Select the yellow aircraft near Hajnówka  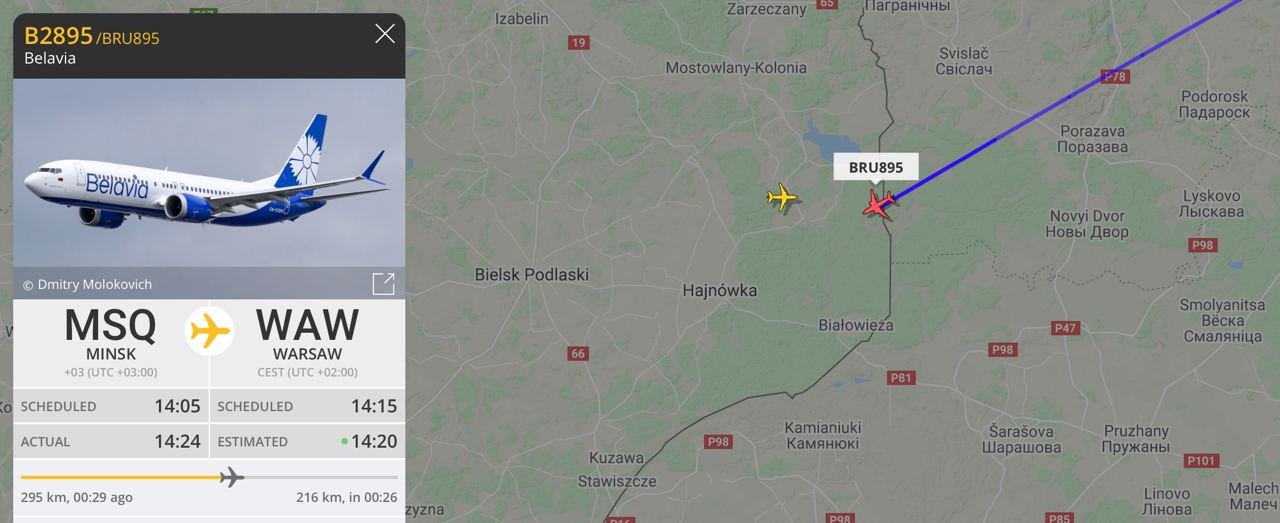[782, 197]
